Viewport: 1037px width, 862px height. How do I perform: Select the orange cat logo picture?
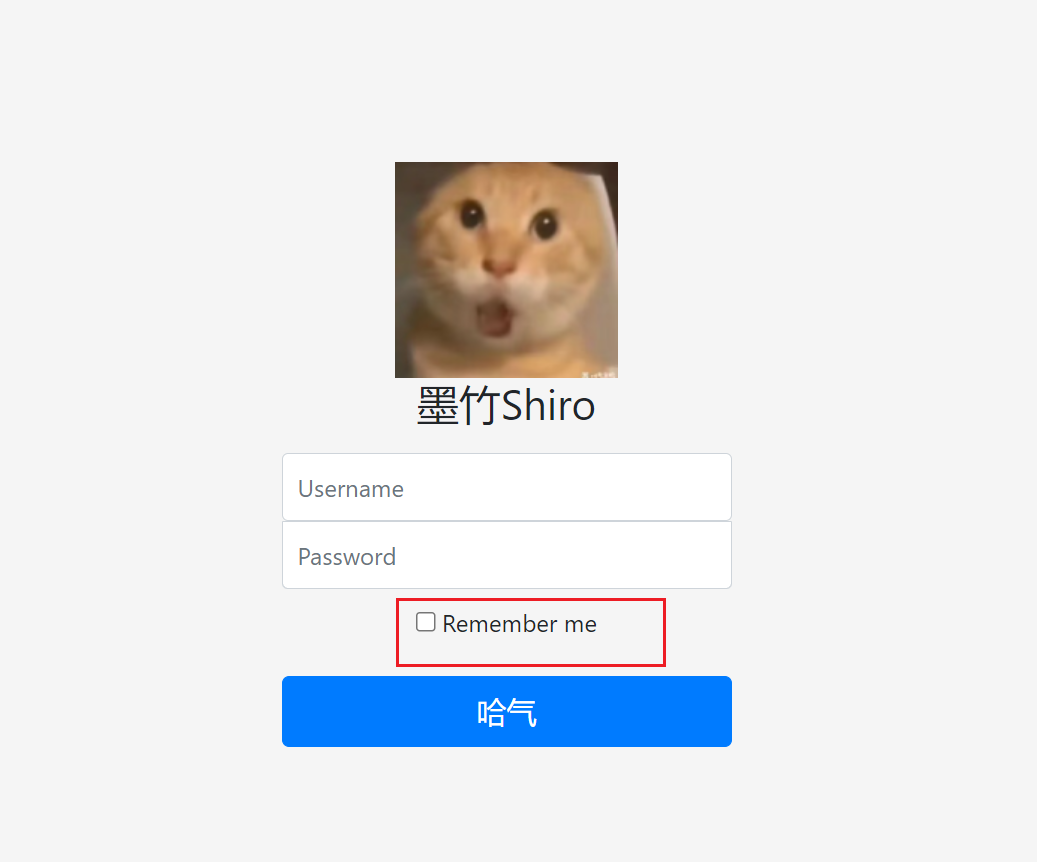point(506,270)
